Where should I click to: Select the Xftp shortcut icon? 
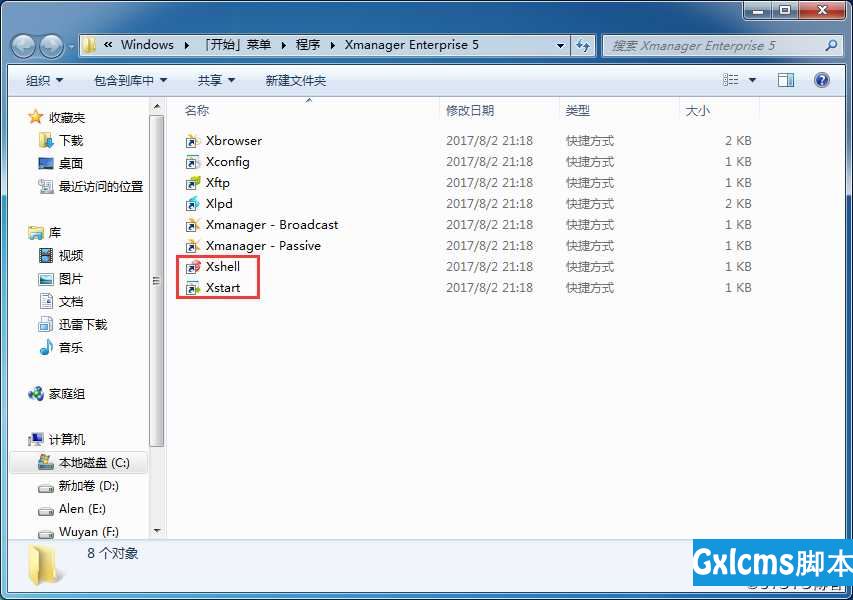tap(193, 183)
